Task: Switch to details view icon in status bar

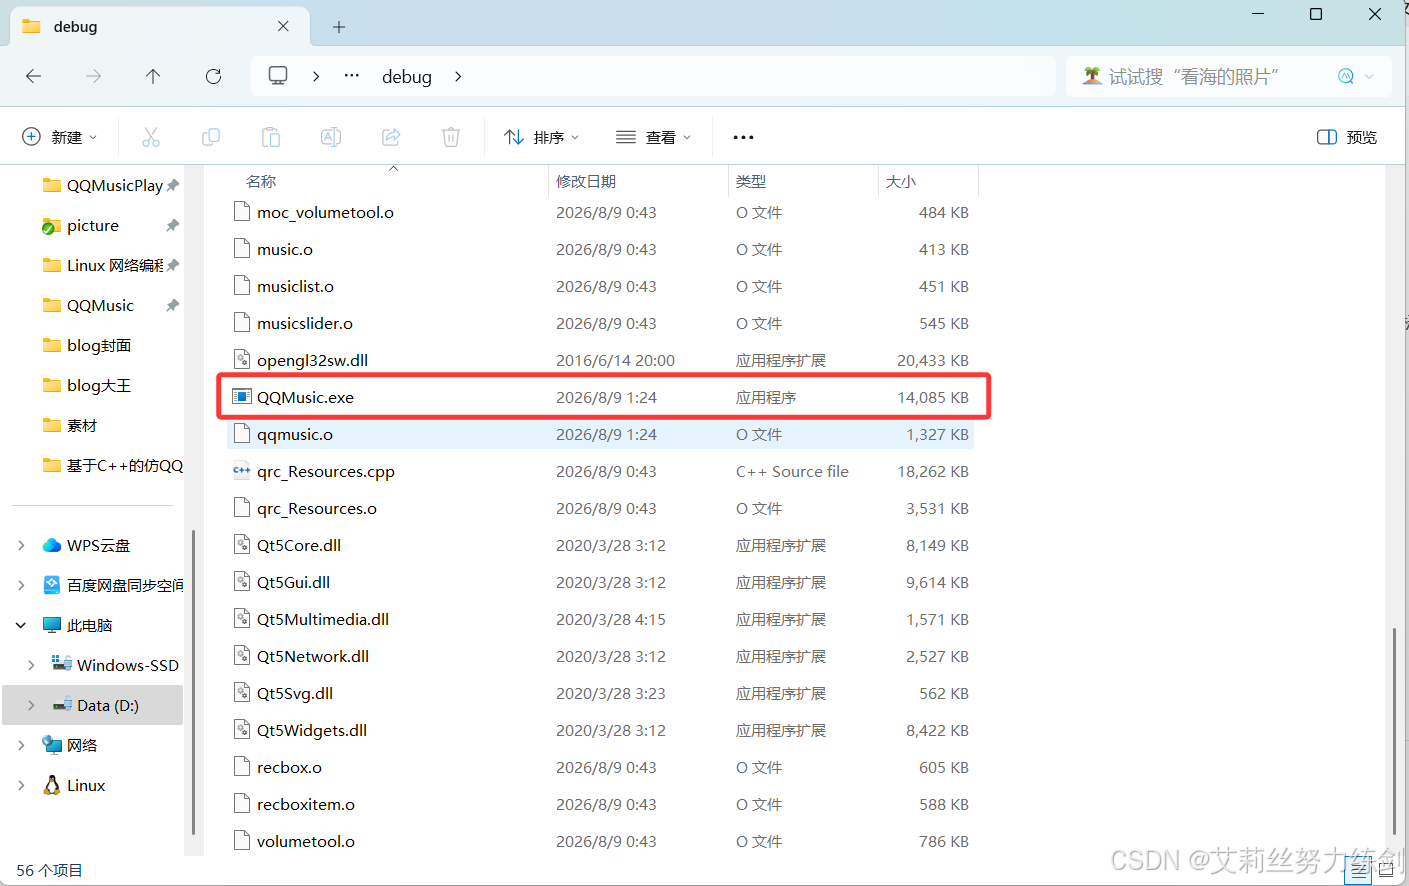Action: pos(1359,871)
